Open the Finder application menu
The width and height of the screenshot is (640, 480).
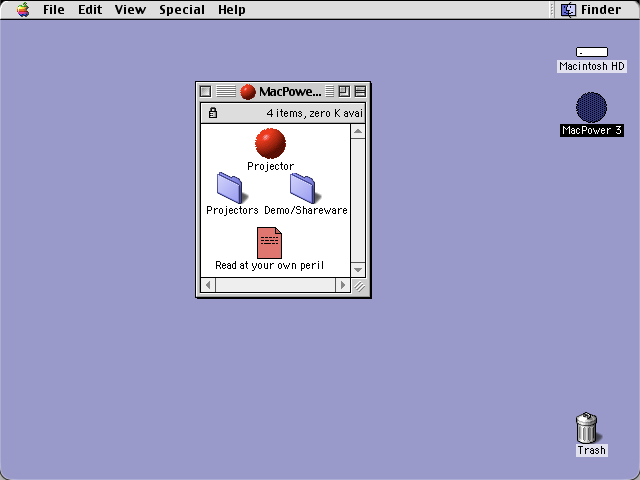click(591, 9)
